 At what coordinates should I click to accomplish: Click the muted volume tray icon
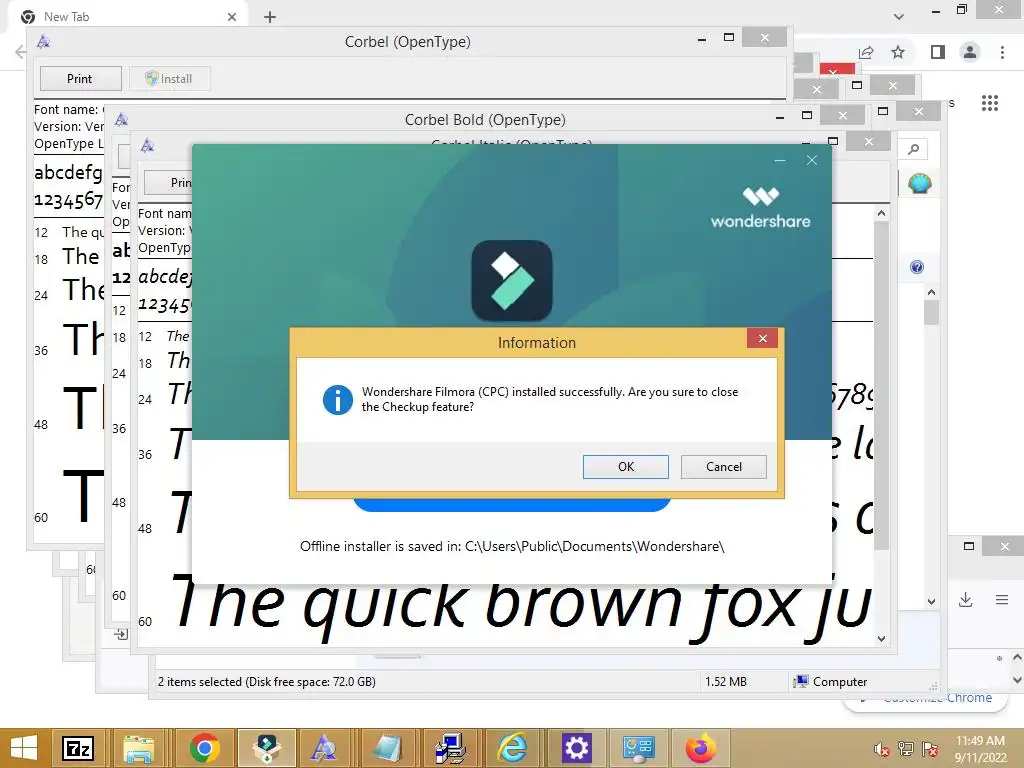coord(882,749)
